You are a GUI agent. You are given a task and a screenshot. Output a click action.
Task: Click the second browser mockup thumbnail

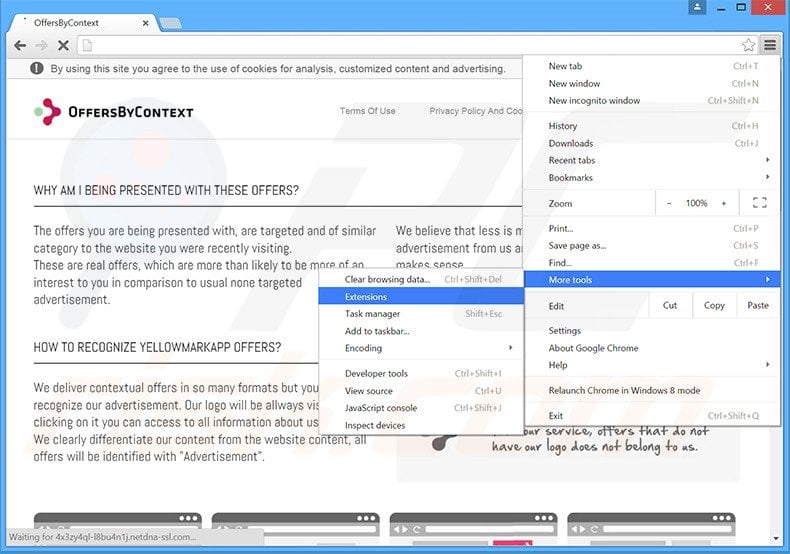point(296,528)
